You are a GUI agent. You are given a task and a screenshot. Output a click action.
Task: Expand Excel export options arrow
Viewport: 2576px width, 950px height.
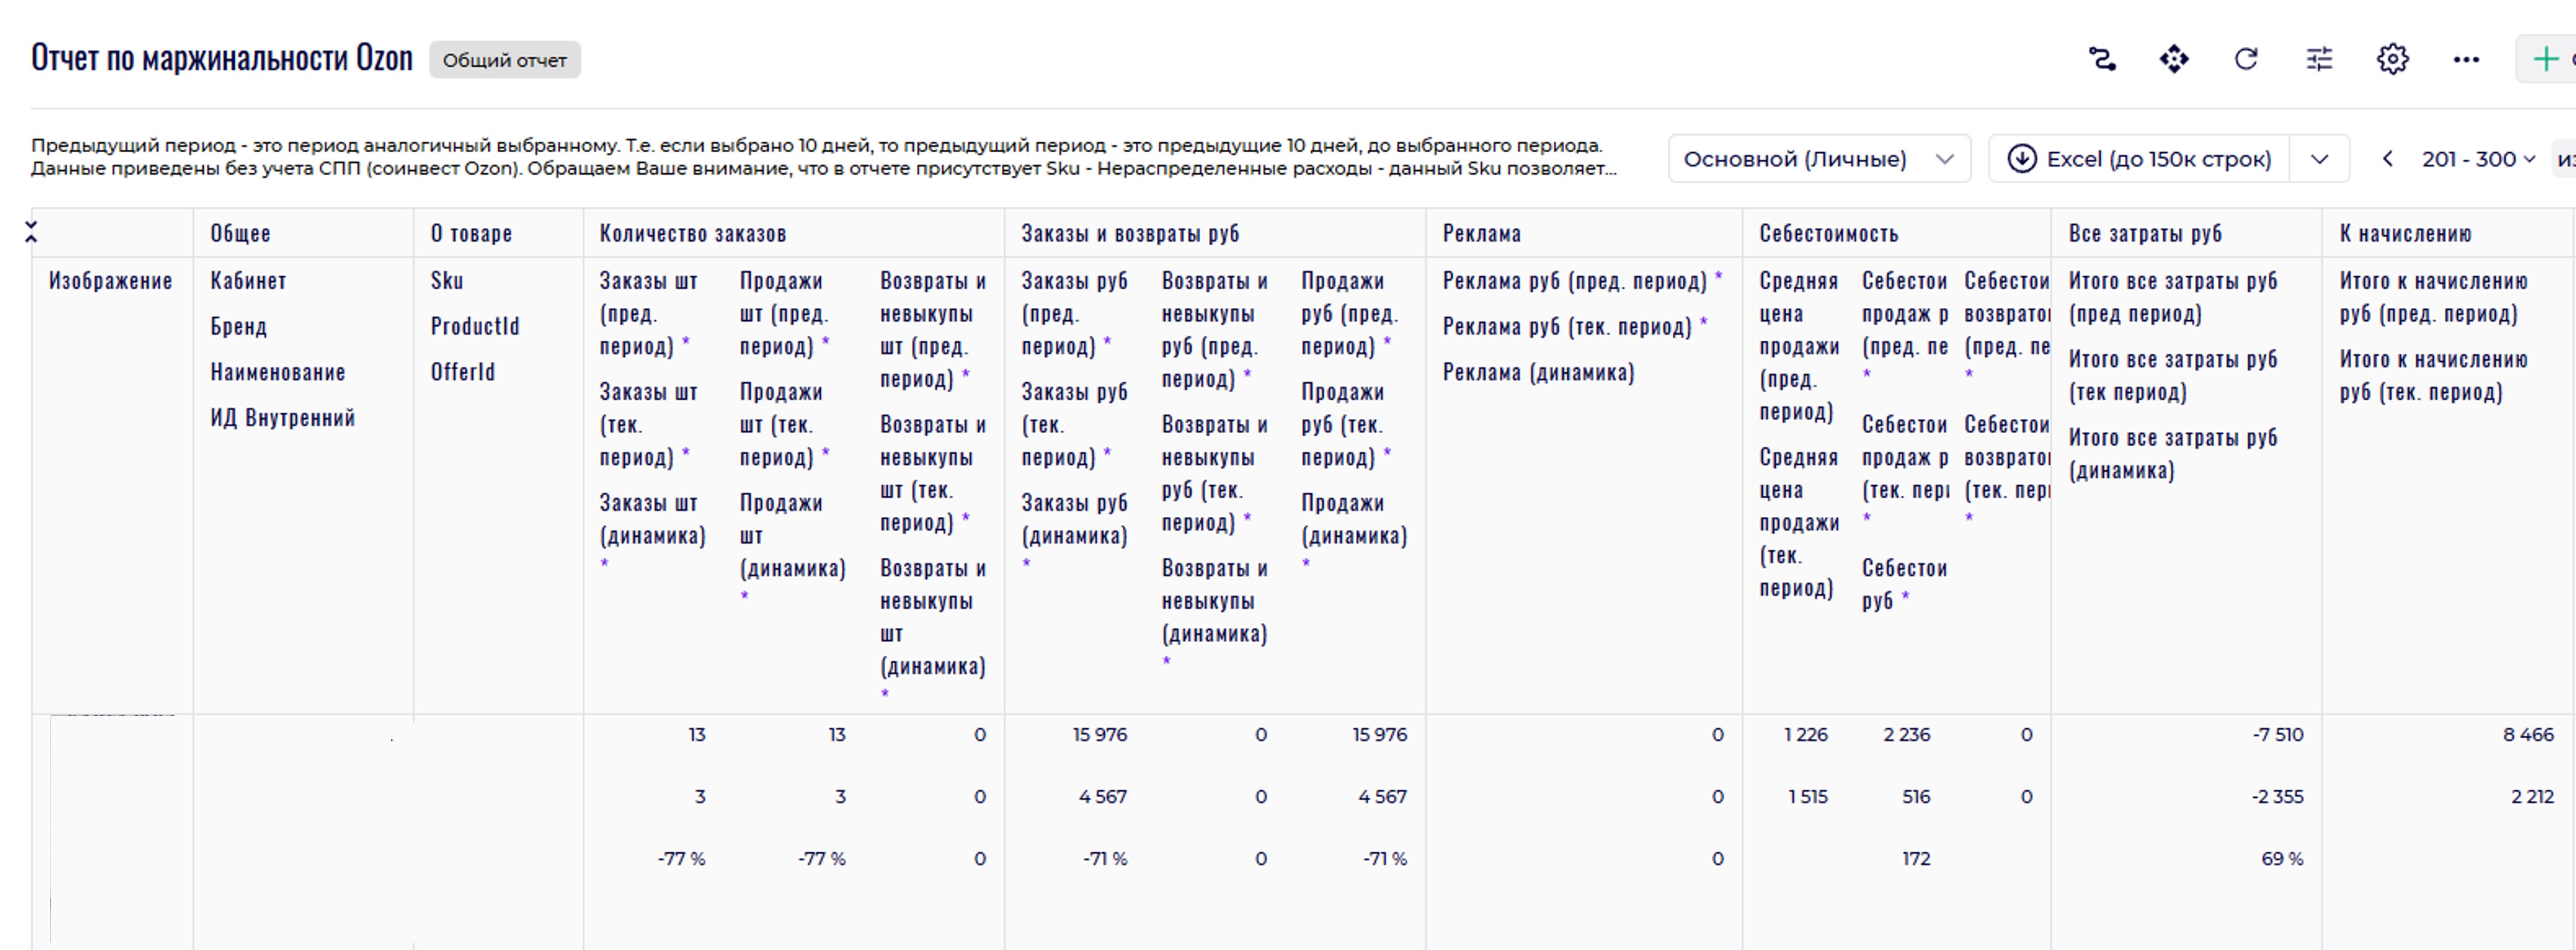[2320, 159]
